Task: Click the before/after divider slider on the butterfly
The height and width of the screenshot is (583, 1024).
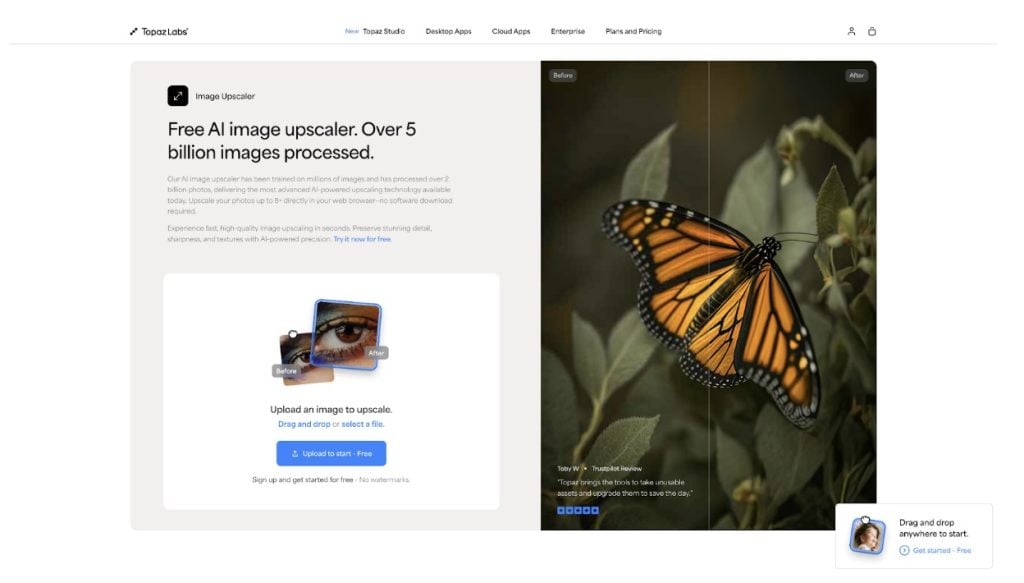Action: (x=709, y=295)
